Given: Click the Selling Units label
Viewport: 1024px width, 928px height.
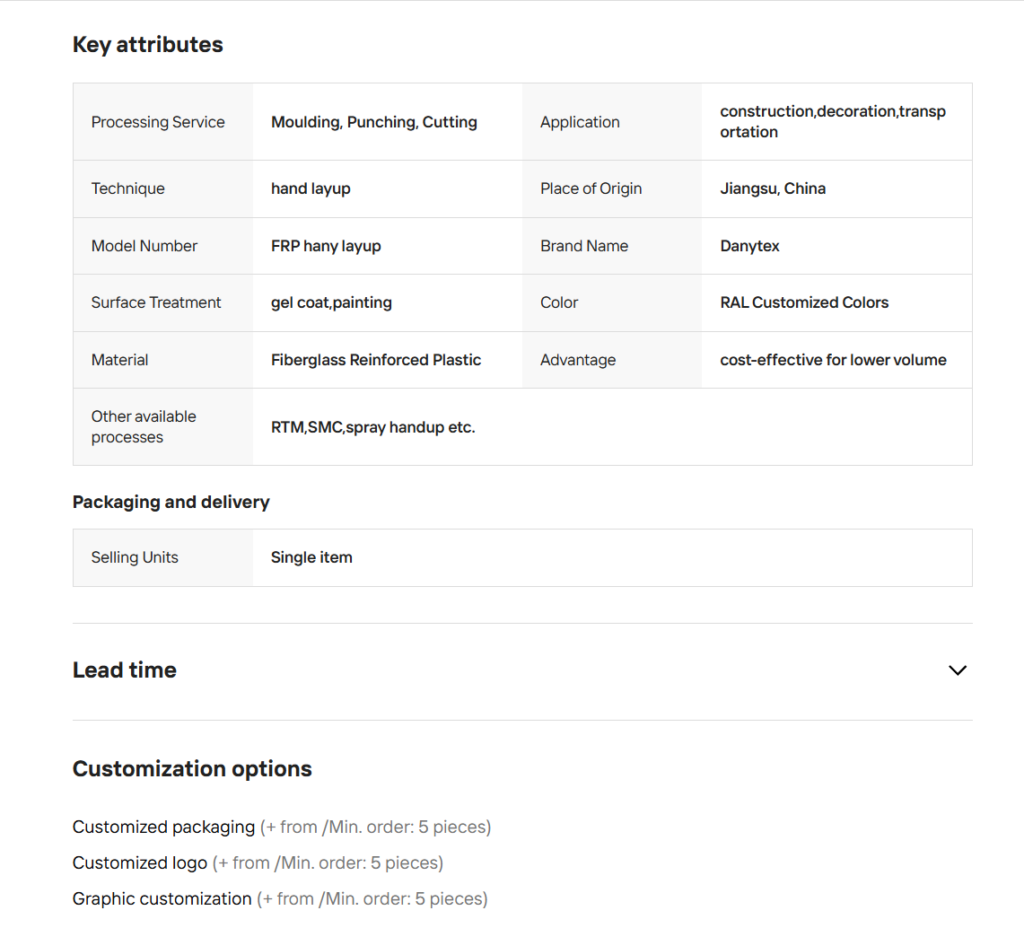Looking at the screenshot, I should (x=135, y=558).
